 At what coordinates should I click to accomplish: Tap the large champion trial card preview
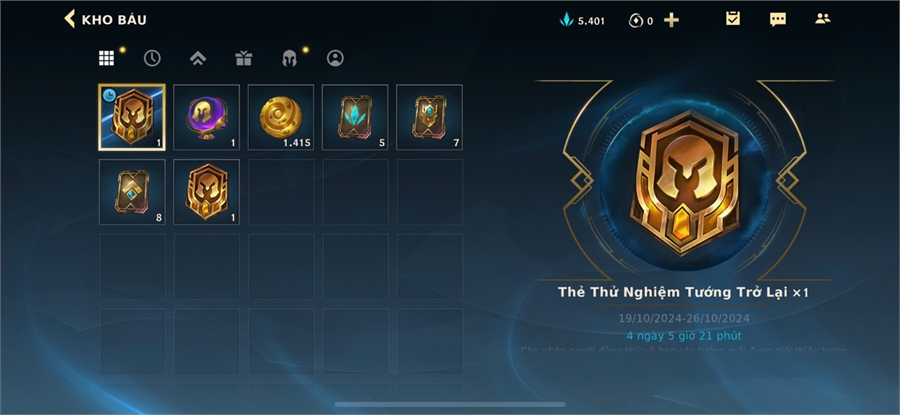(685, 182)
